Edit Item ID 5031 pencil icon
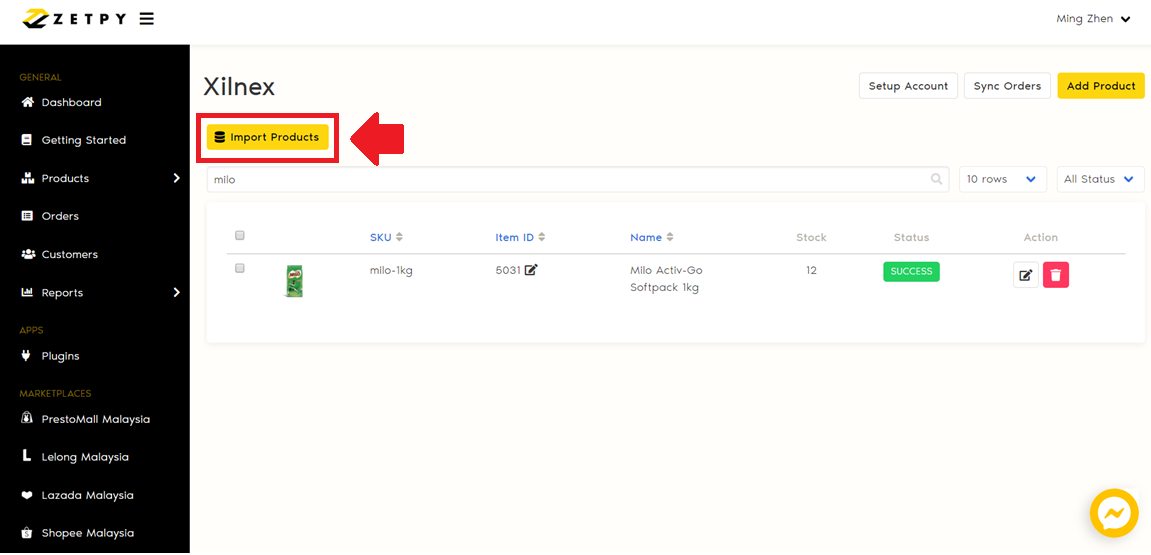1151x555 pixels. 531,269
